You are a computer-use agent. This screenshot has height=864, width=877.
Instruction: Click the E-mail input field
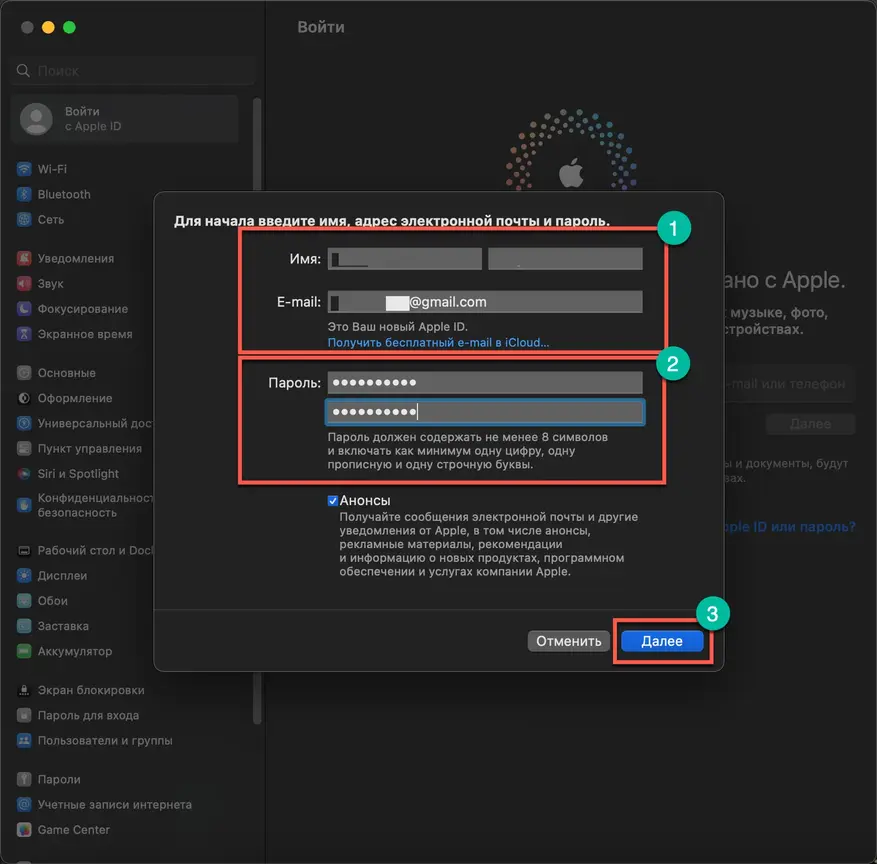485,302
